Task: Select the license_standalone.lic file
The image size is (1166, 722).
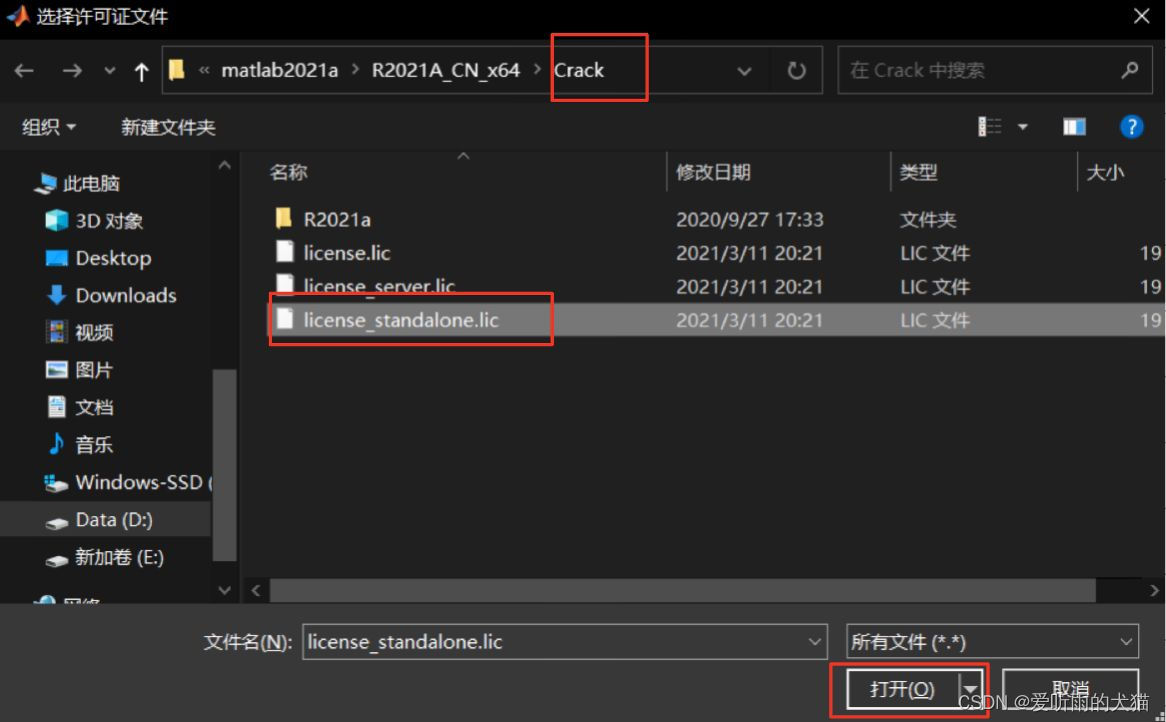Action: click(401, 320)
